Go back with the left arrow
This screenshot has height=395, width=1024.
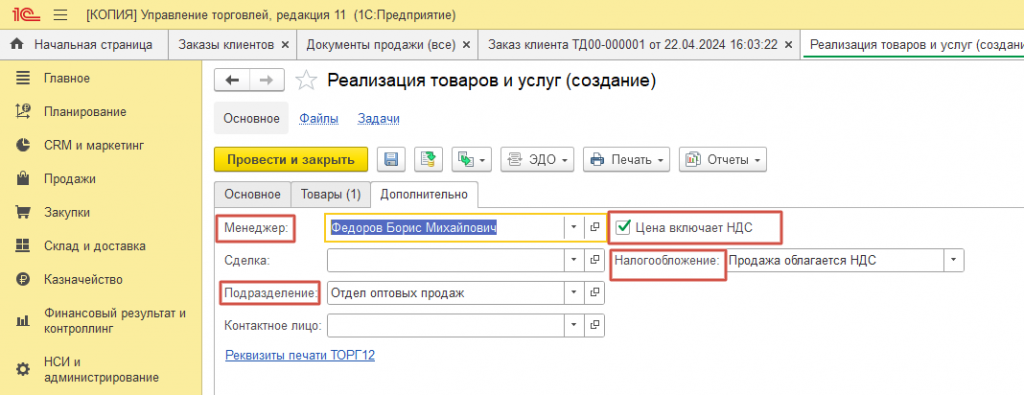232,80
